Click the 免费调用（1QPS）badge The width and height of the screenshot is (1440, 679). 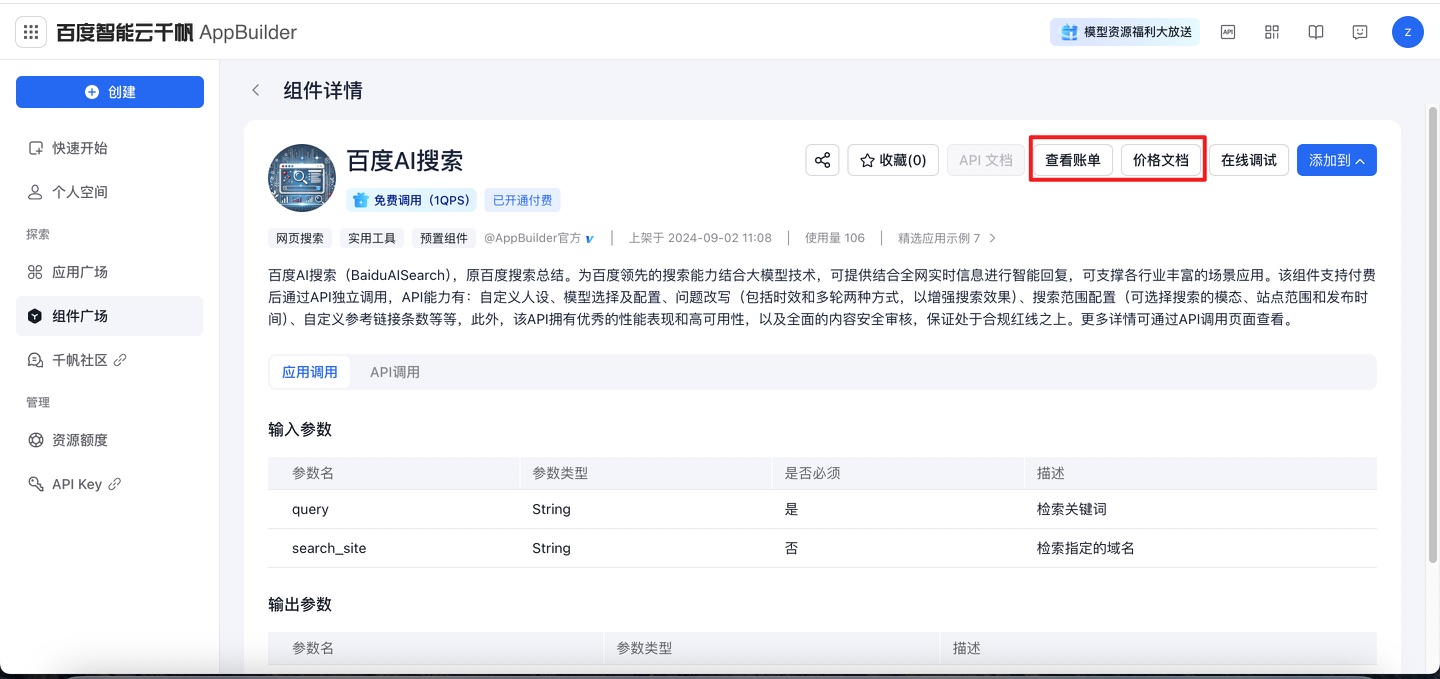pos(411,200)
